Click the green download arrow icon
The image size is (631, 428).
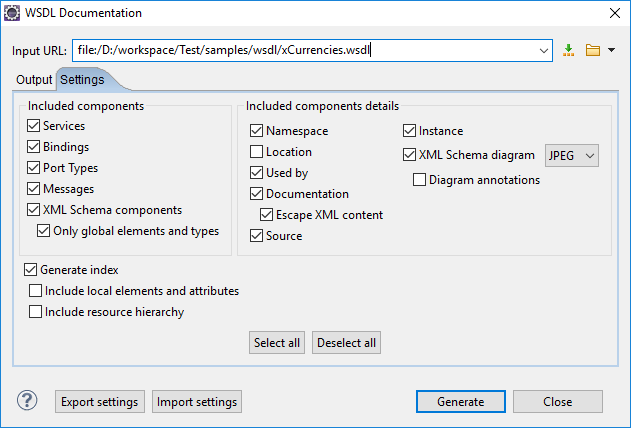pyautogui.click(x=569, y=50)
